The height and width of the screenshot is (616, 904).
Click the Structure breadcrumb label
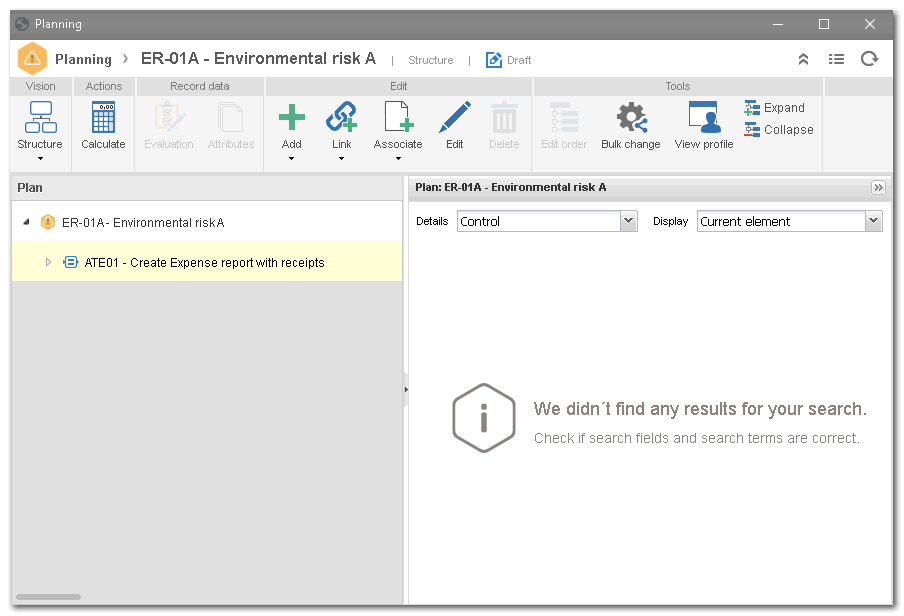431,60
